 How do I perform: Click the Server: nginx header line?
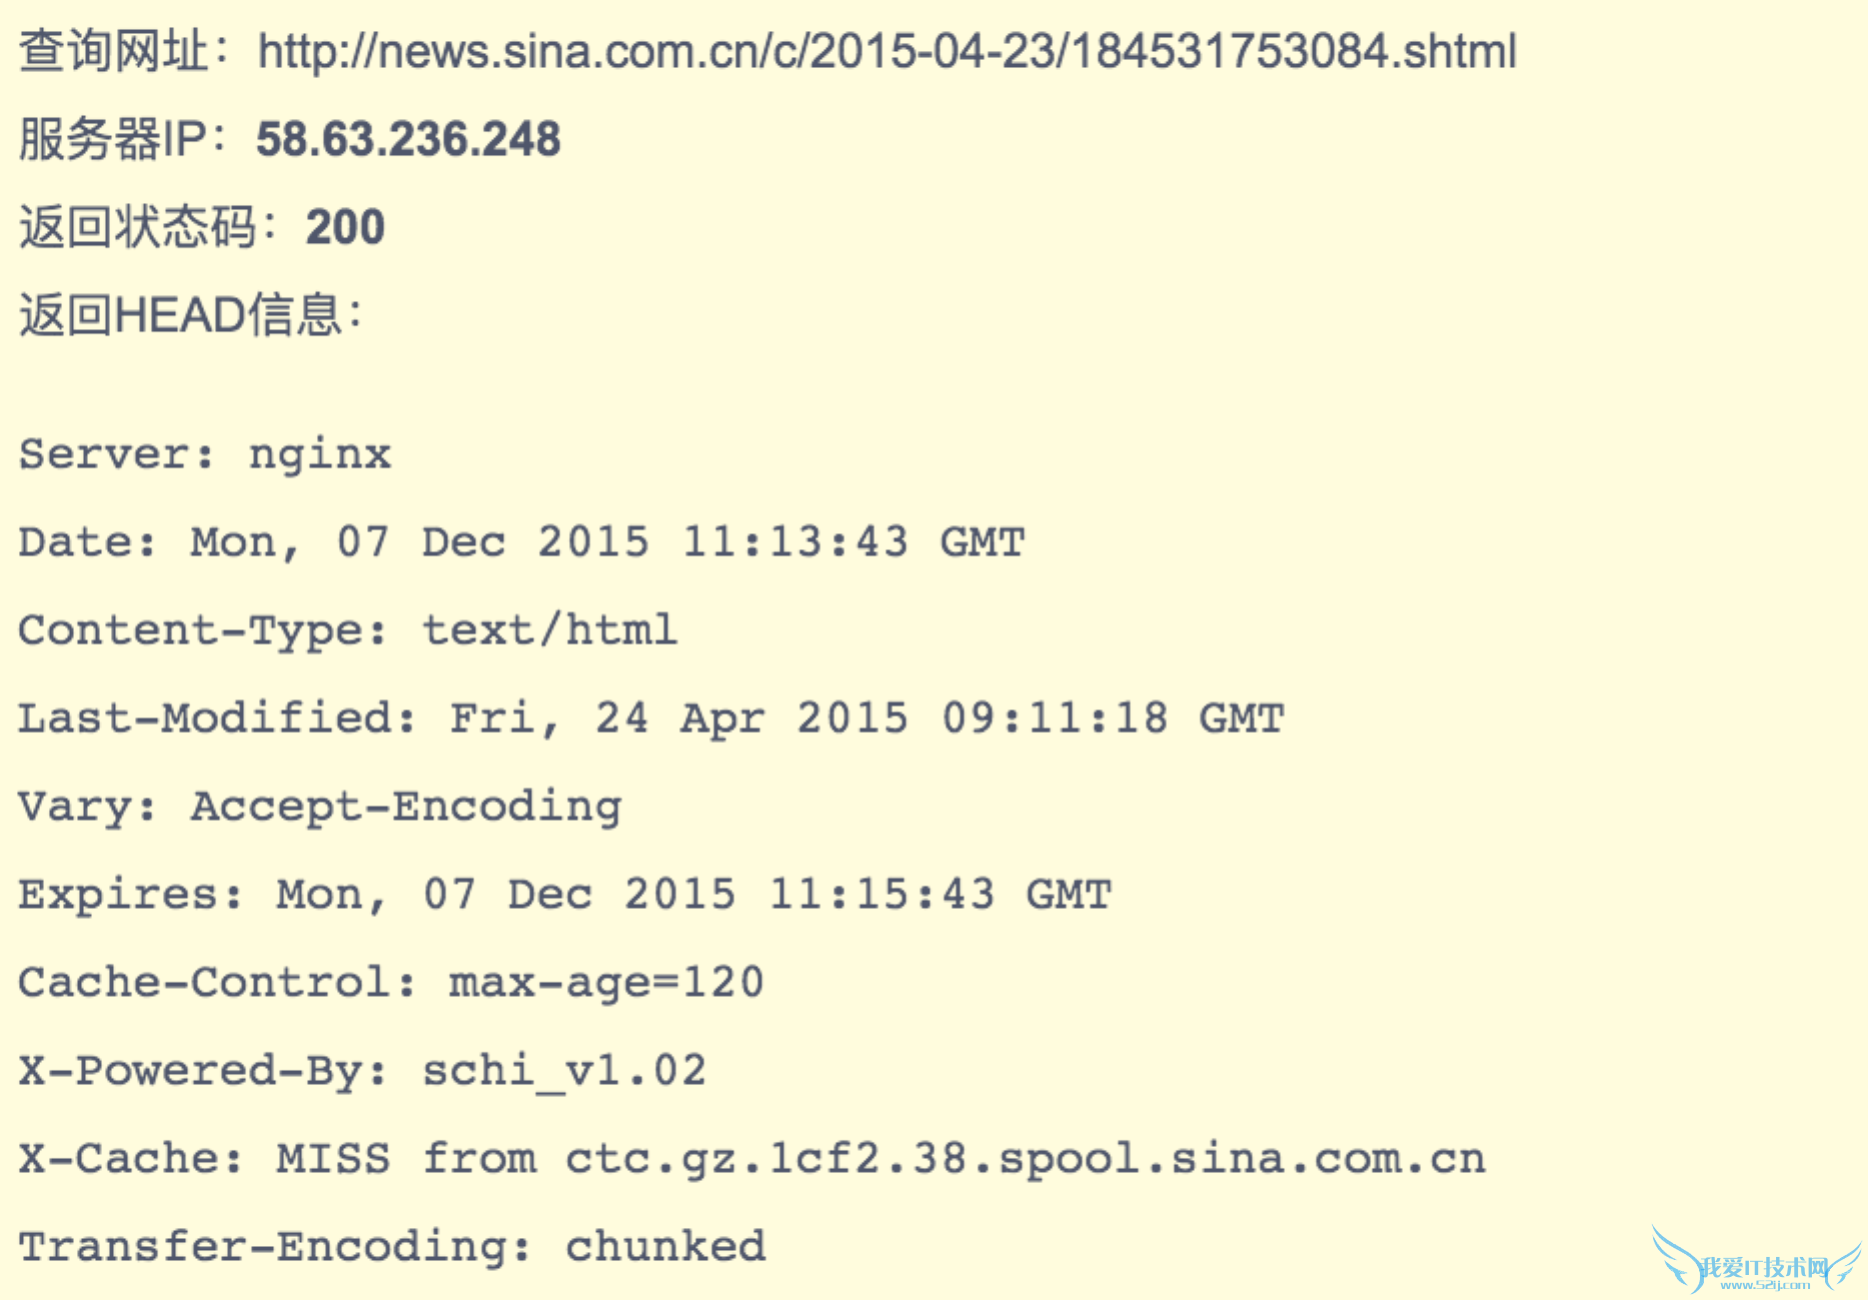click(205, 455)
